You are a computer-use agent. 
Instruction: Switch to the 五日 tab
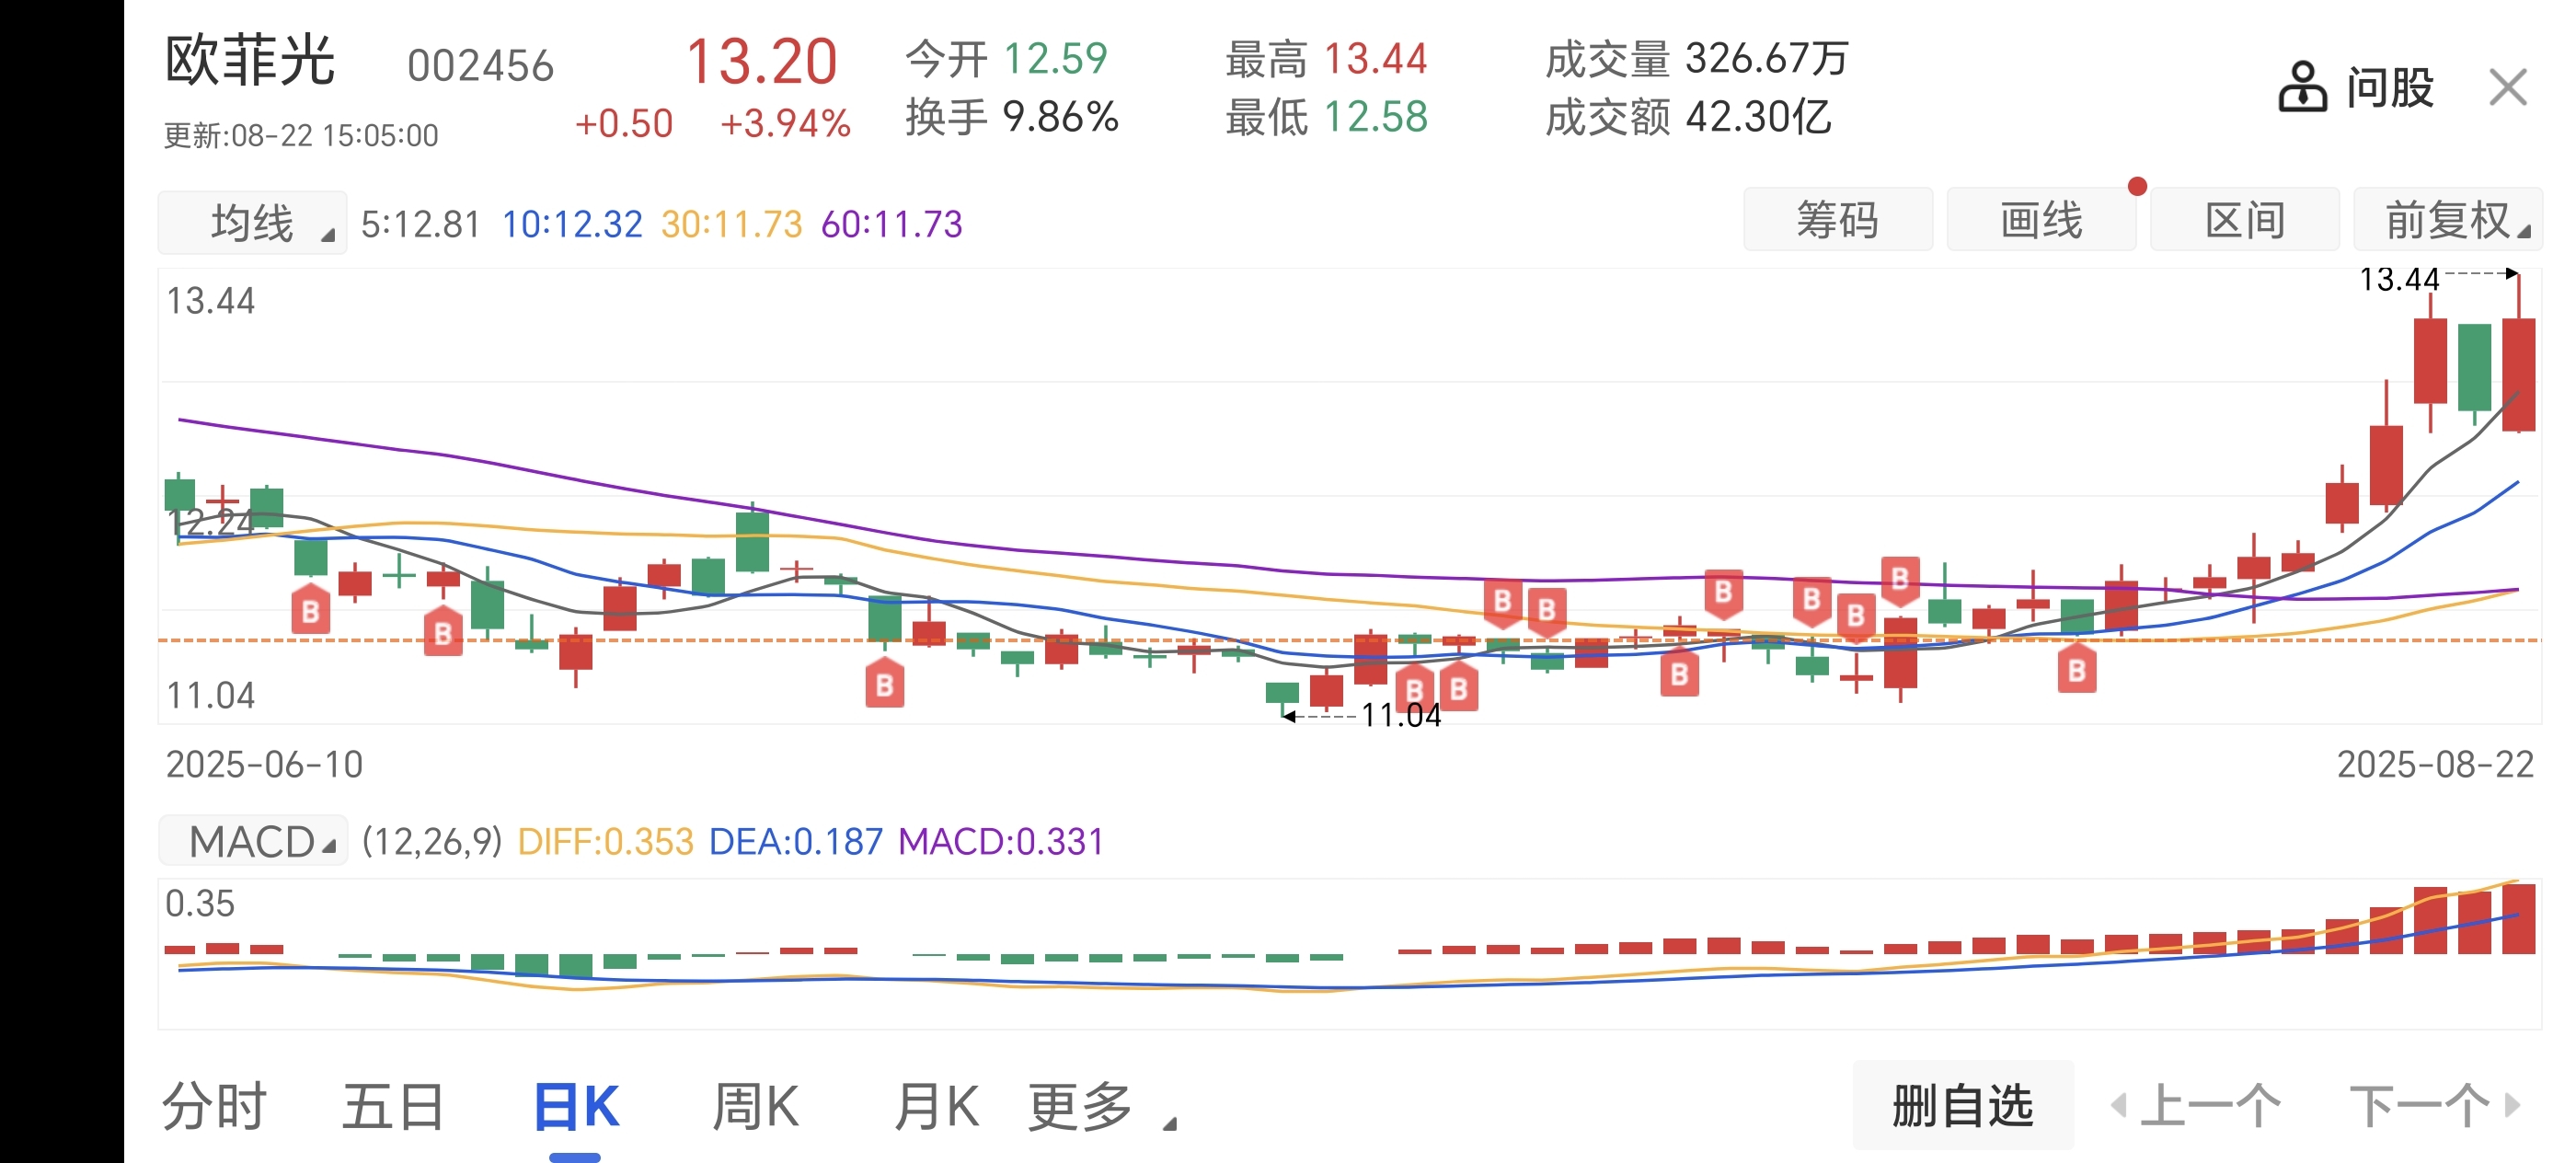tap(394, 1107)
